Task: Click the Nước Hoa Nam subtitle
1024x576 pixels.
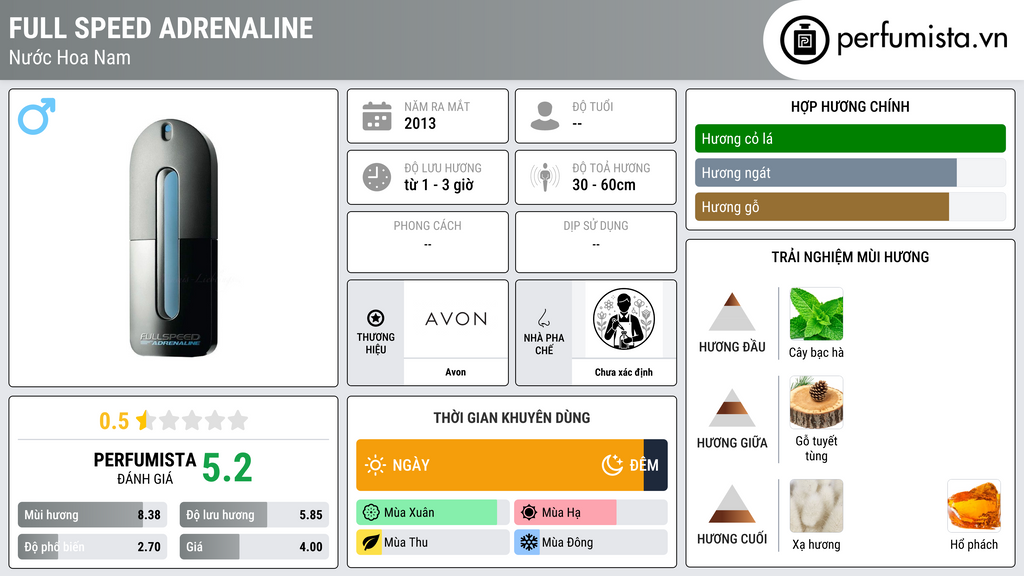Action: pyautogui.click(x=70, y=57)
